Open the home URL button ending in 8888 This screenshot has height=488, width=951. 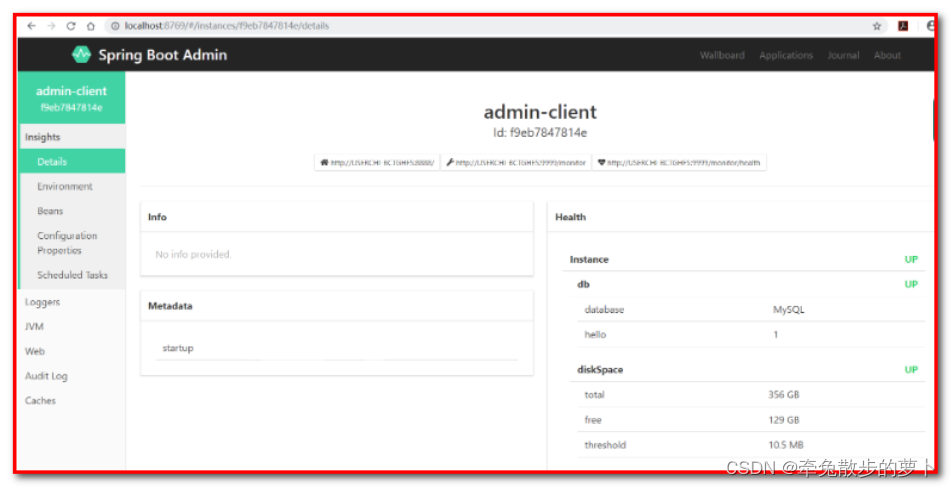click(377, 162)
